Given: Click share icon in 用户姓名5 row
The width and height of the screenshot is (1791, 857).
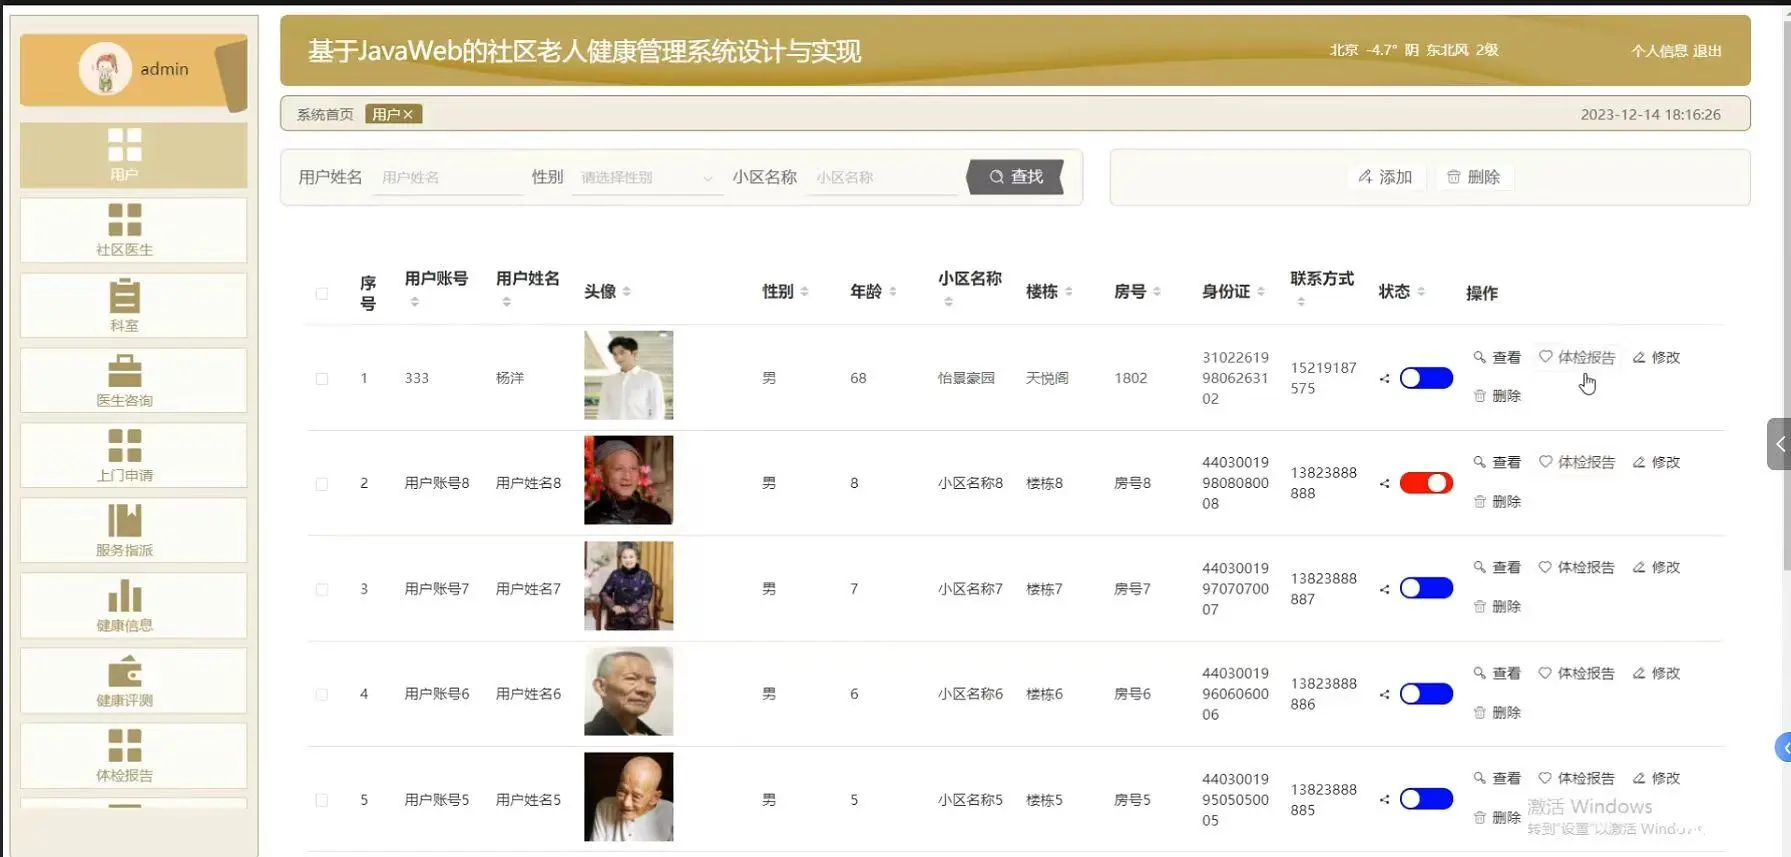Looking at the screenshot, I should pyautogui.click(x=1385, y=800).
